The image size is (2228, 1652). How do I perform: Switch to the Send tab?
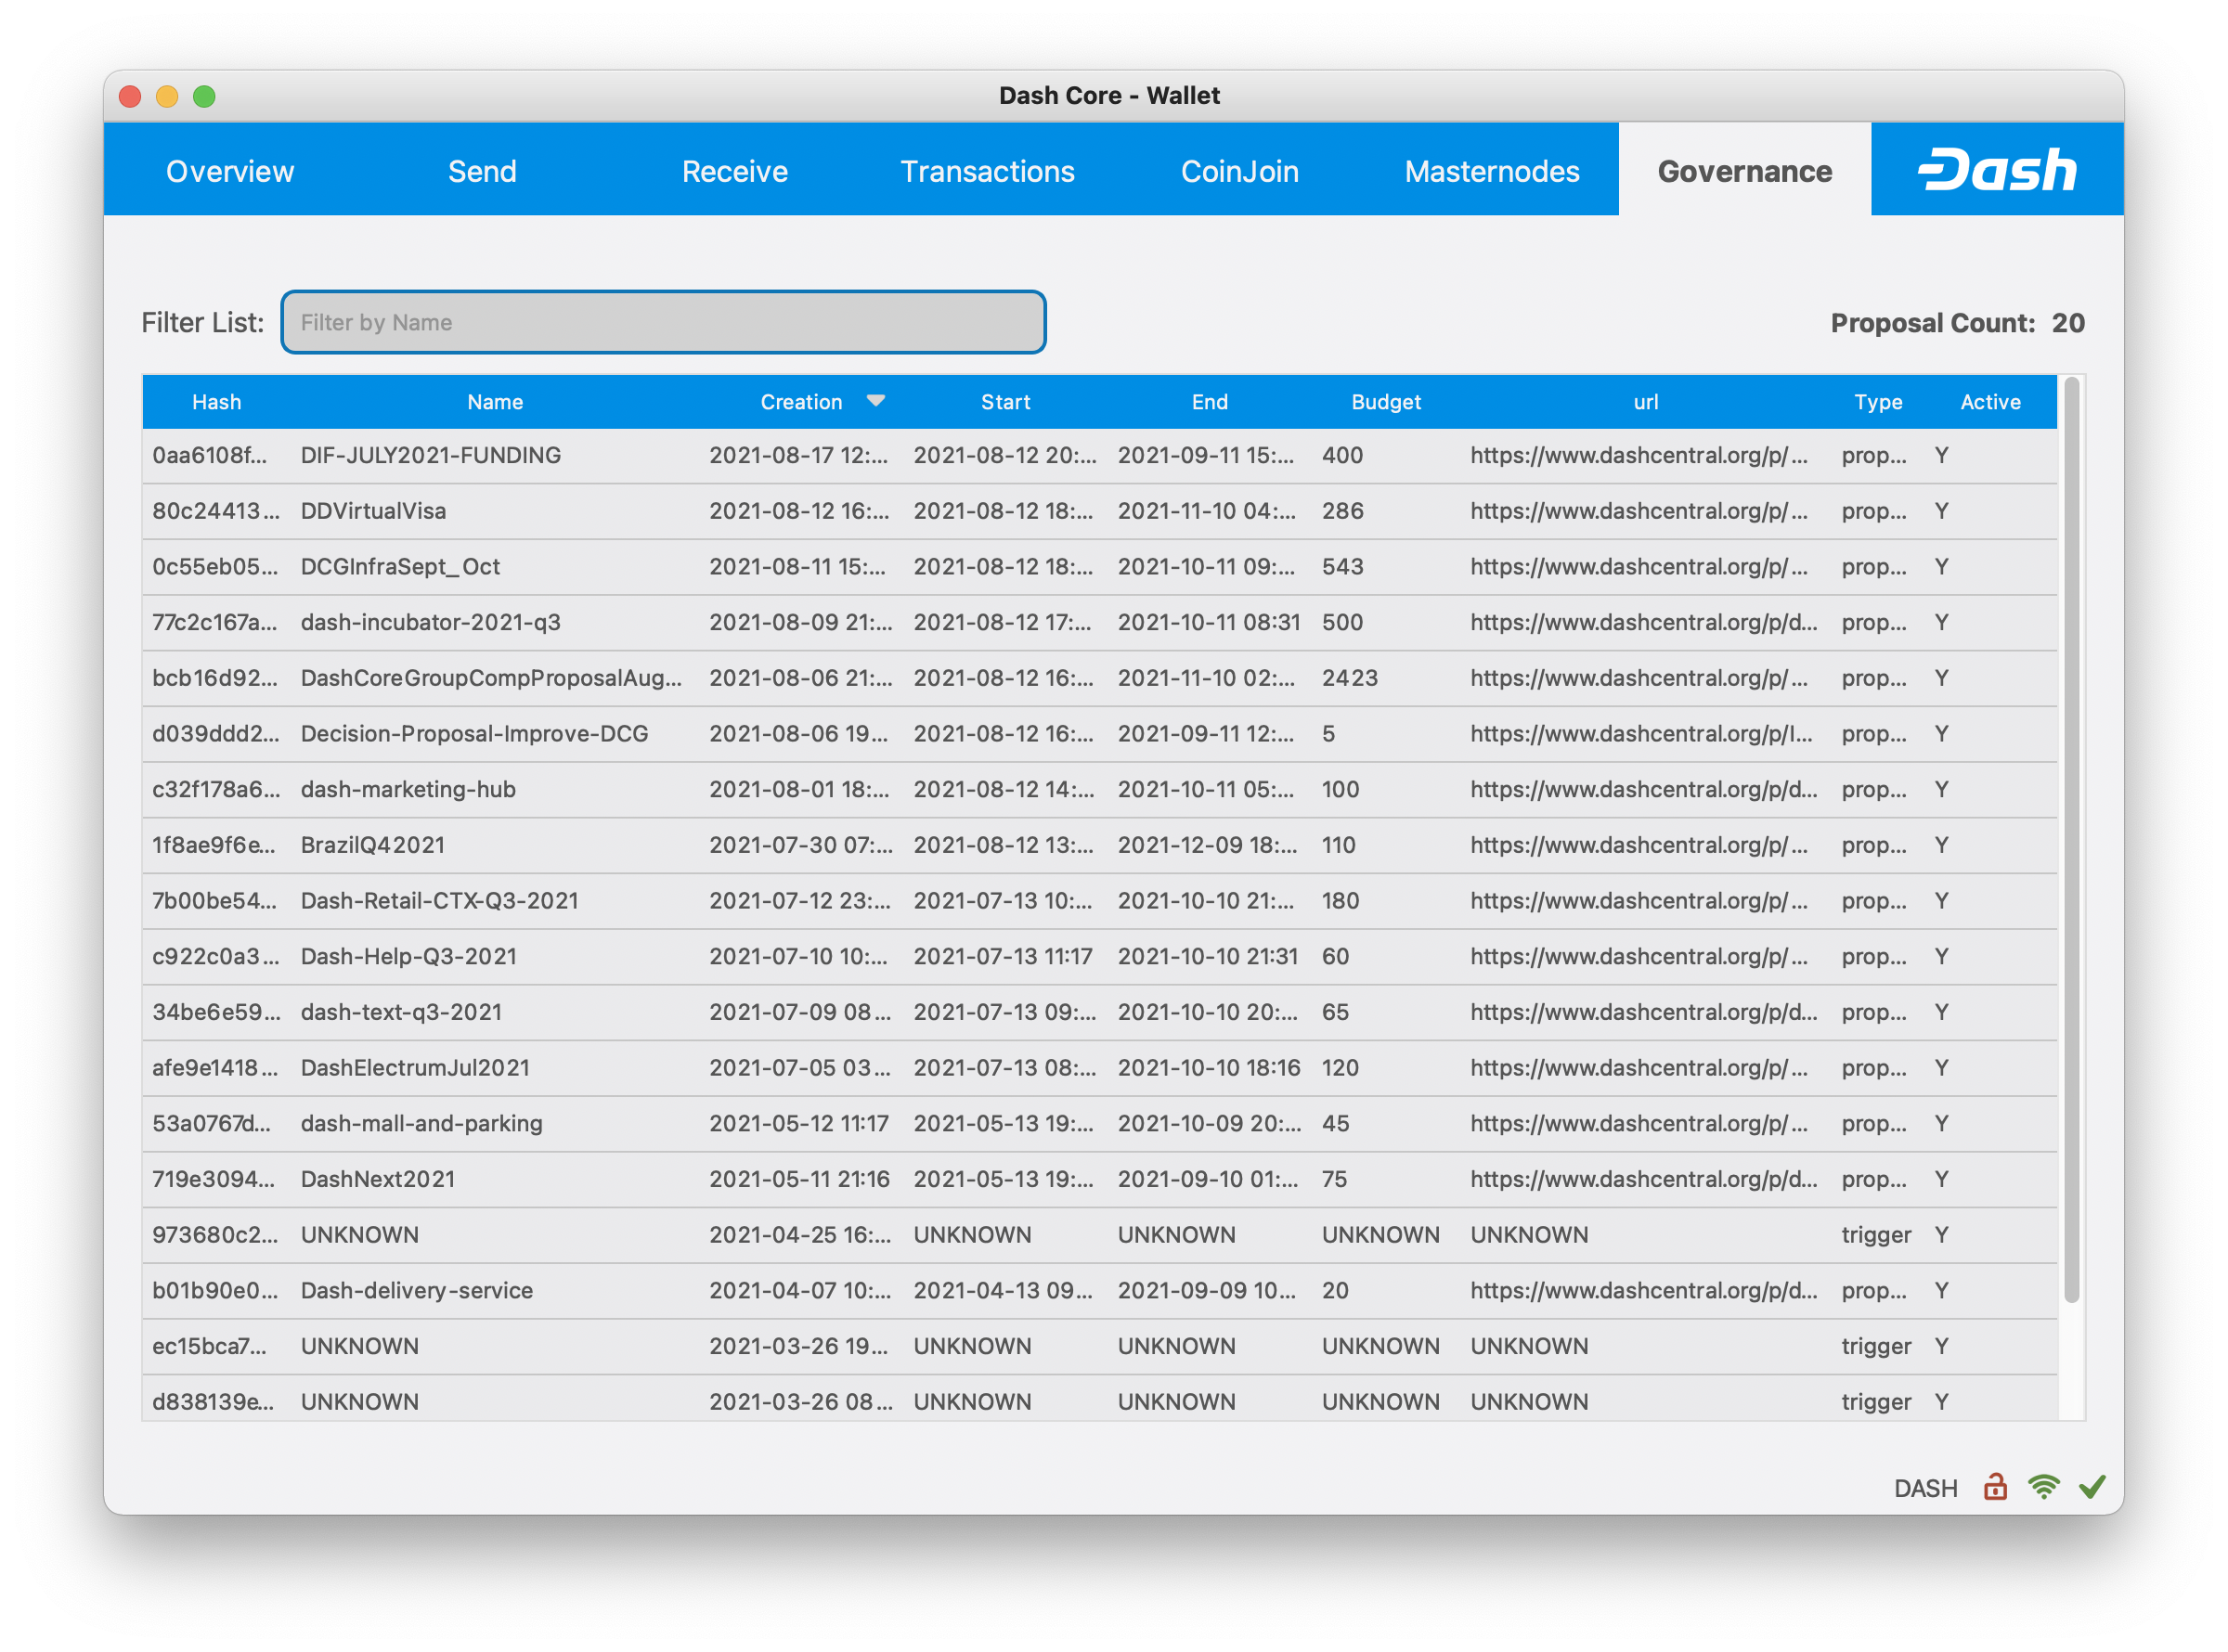(482, 170)
